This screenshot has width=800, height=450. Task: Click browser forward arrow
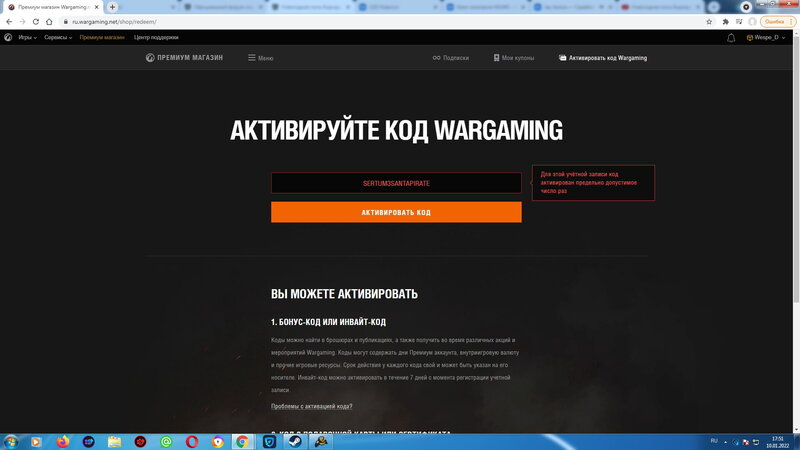(x=22, y=22)
